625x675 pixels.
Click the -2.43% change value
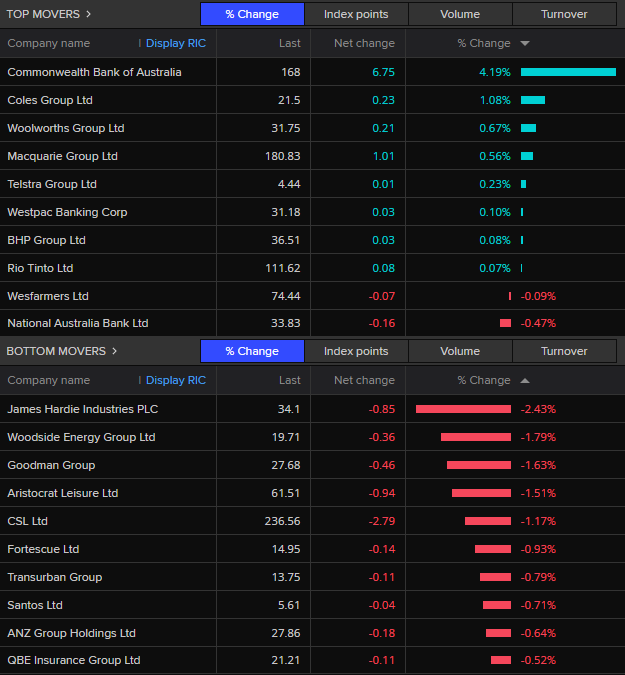coord(538,409)
